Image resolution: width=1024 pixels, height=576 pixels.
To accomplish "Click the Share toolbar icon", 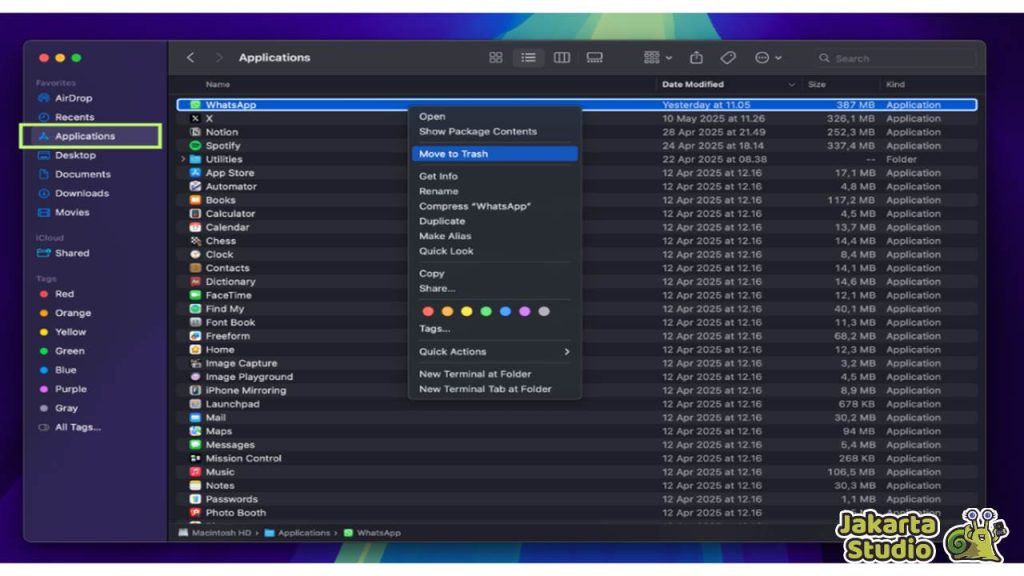I will coord(696,57).
